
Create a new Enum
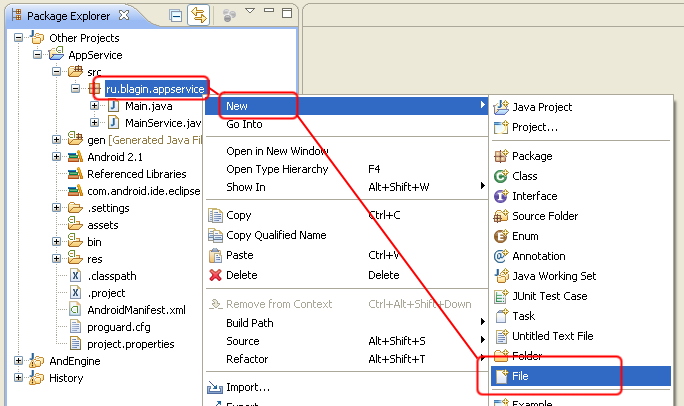(x=581, y=236)
